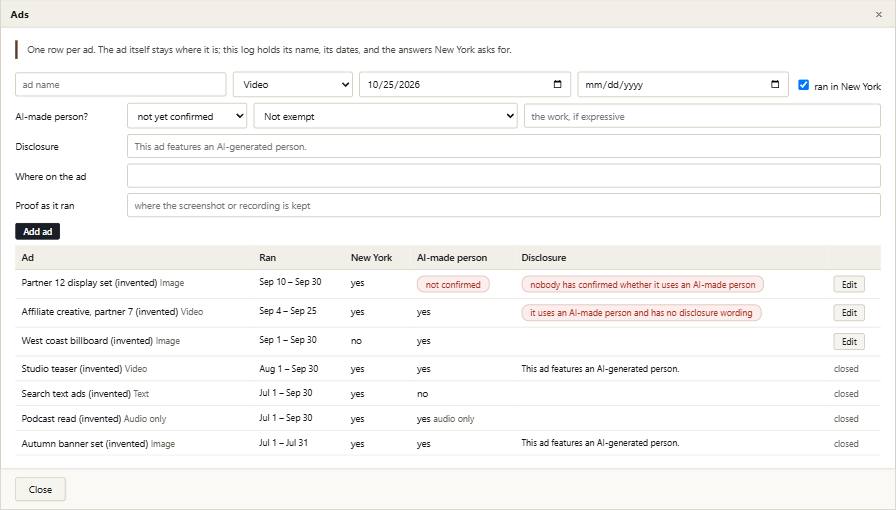The height and width of the screenshot is (510, 896).
Task: Click the 'no disclosure wording' warning pill
Action: click(641, 313)
